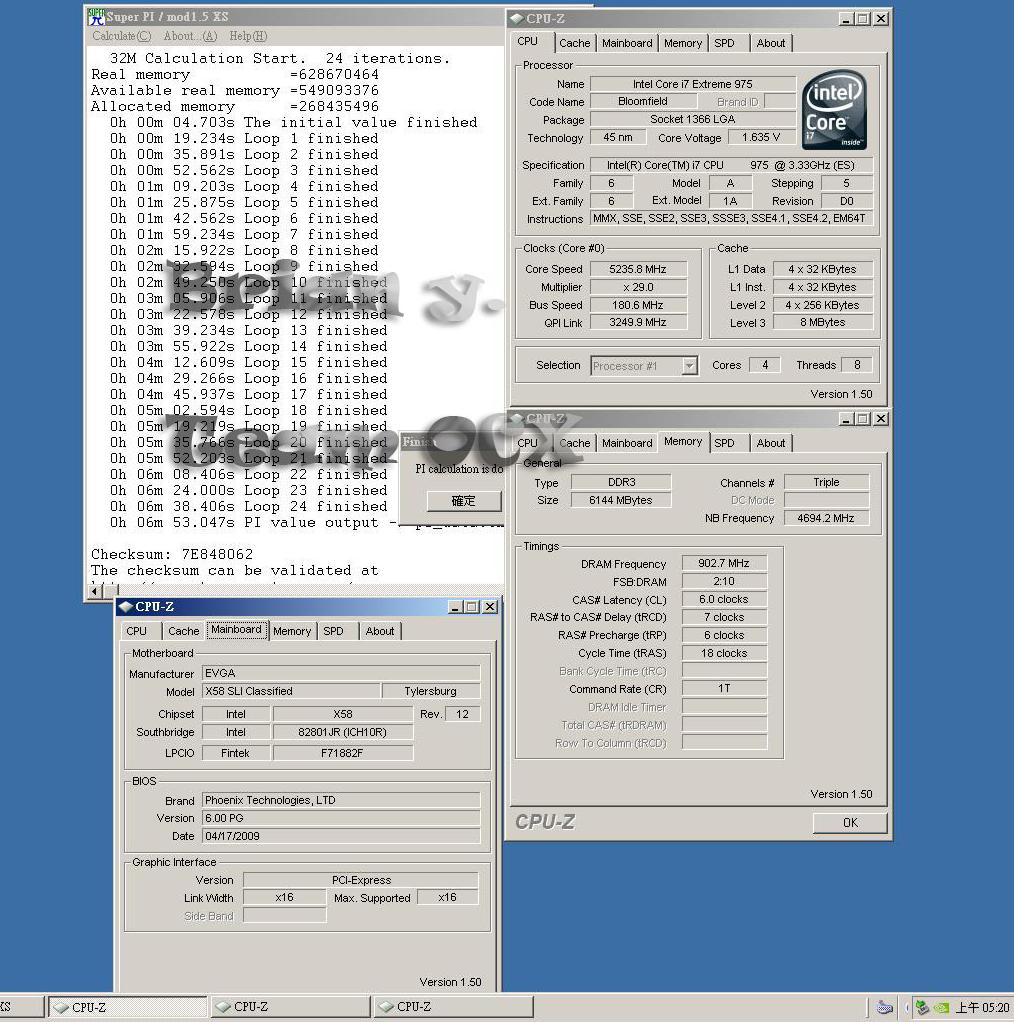Open first CPU-Z taskbar button
Viewport: 1014px width, 1022px height.
[127, 1007]
